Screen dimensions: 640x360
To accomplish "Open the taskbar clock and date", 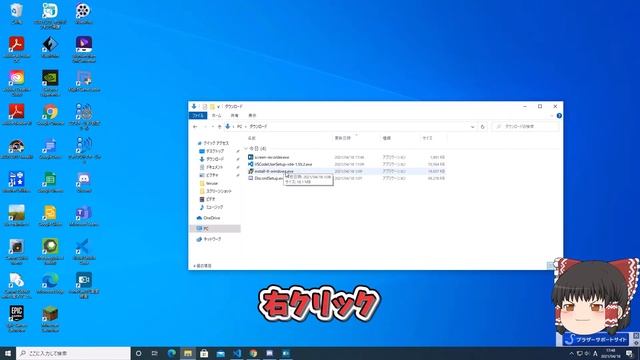I will click(611, 353).
